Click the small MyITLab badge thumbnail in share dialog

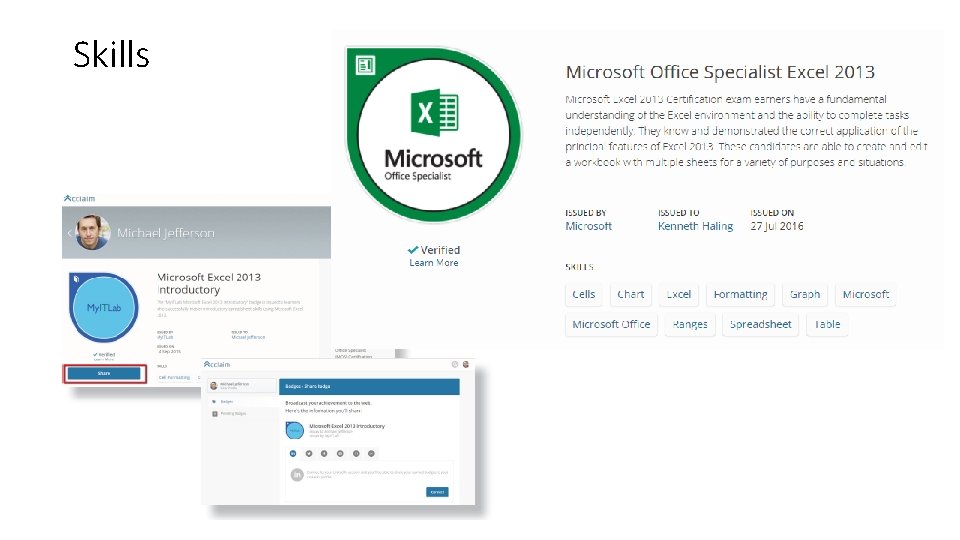point(294,430)
